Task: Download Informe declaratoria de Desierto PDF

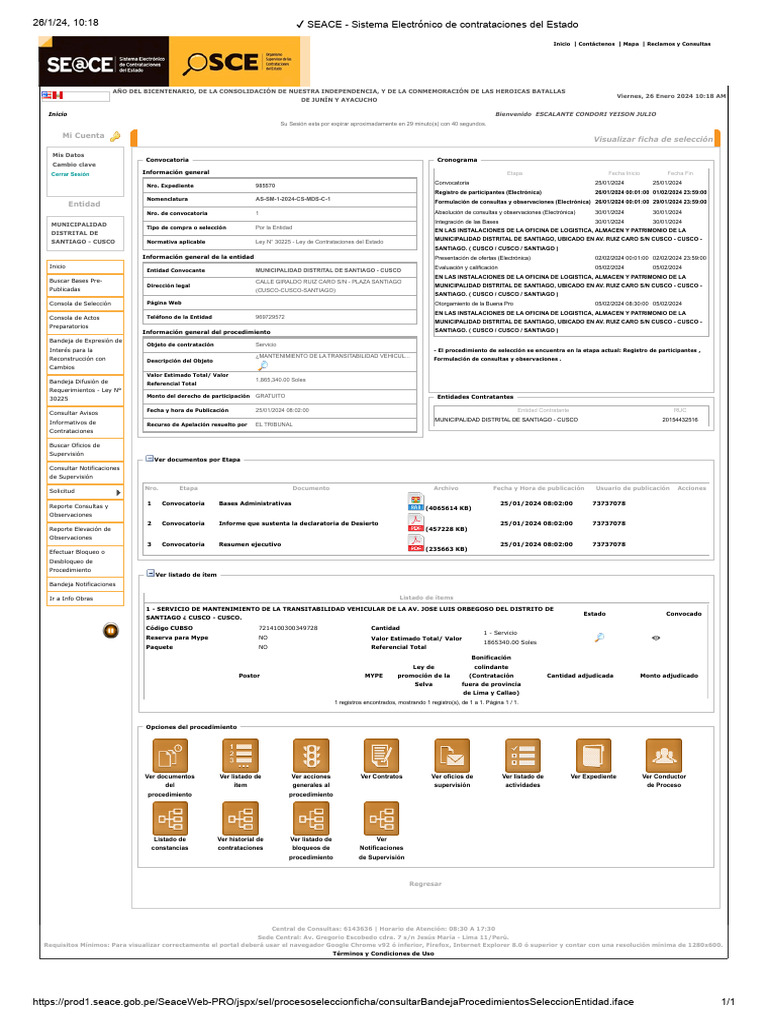Action: coord(415,523)
